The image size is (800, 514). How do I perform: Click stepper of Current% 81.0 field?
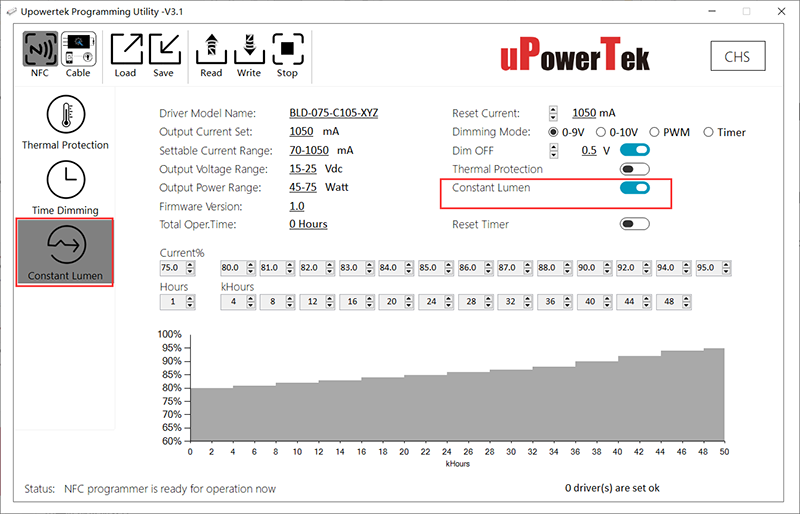(x=290, y=267)
